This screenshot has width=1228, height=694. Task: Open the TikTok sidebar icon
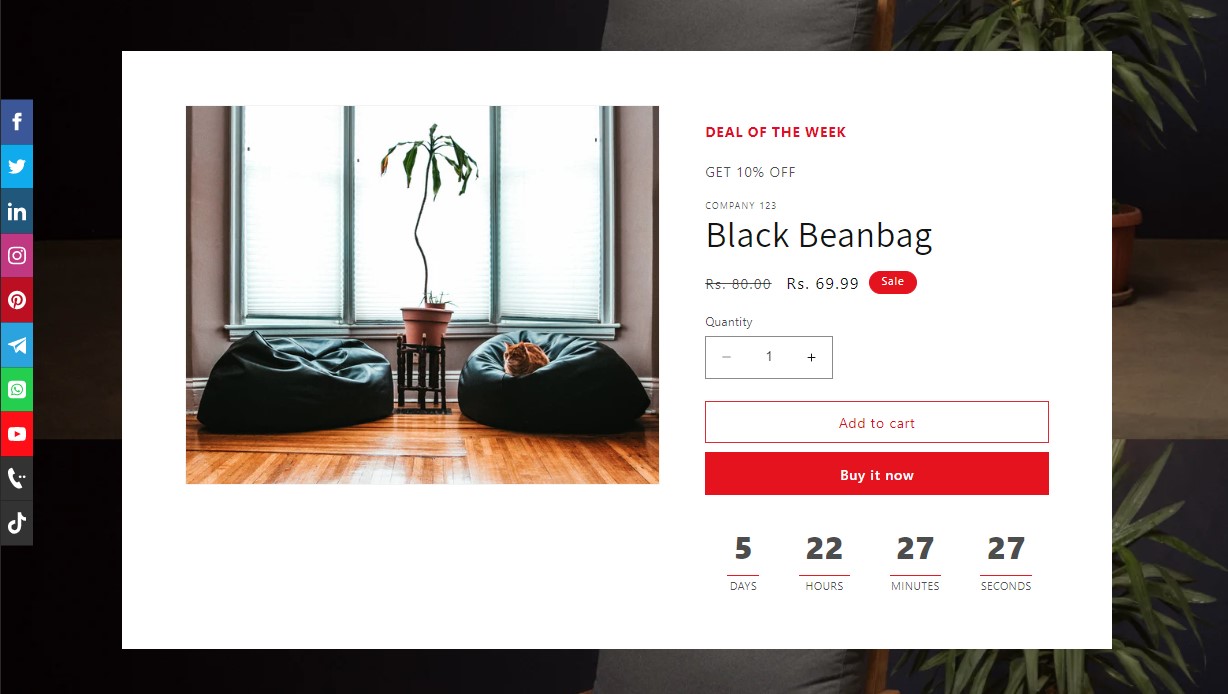pos(16,523)
